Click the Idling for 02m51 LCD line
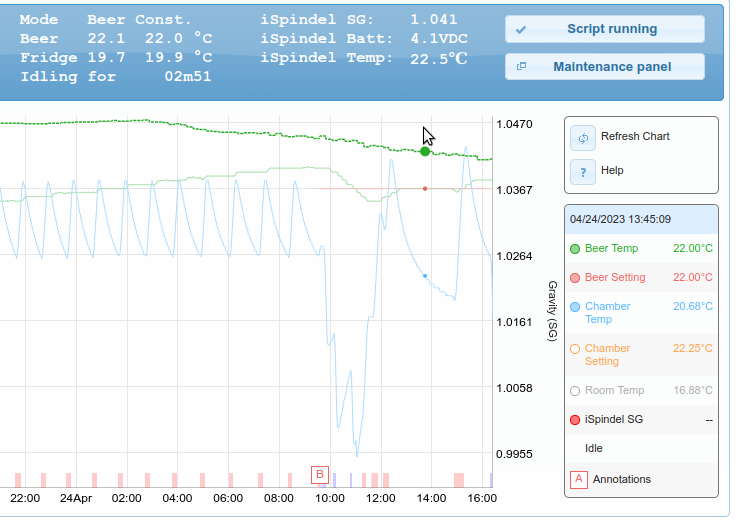Screen dimensions: 752x523 coord(116,77)
